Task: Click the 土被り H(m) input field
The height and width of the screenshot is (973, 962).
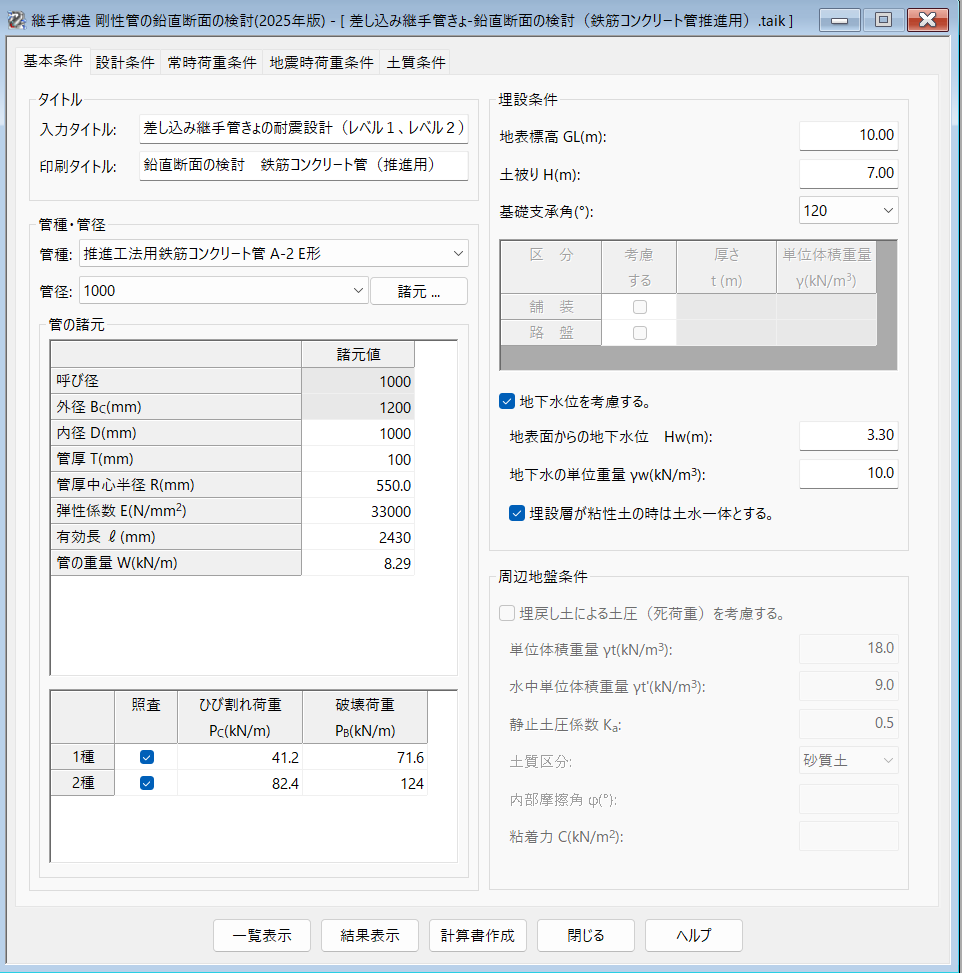Action: point(848,173)
